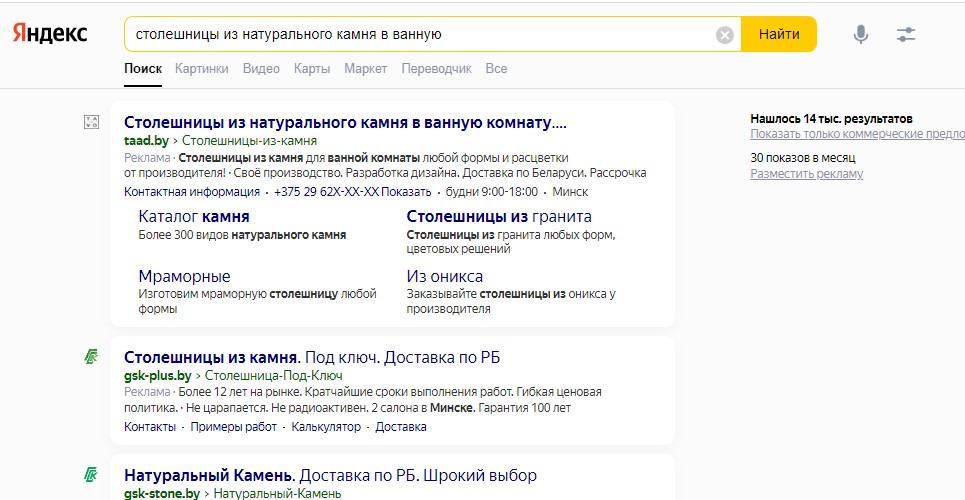Open the Из оникса sitelink

click(444, 276)
